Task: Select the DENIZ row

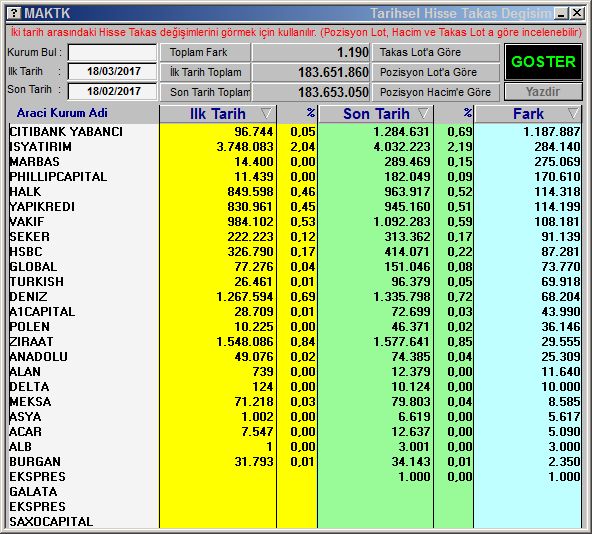Action: (295, 296)
